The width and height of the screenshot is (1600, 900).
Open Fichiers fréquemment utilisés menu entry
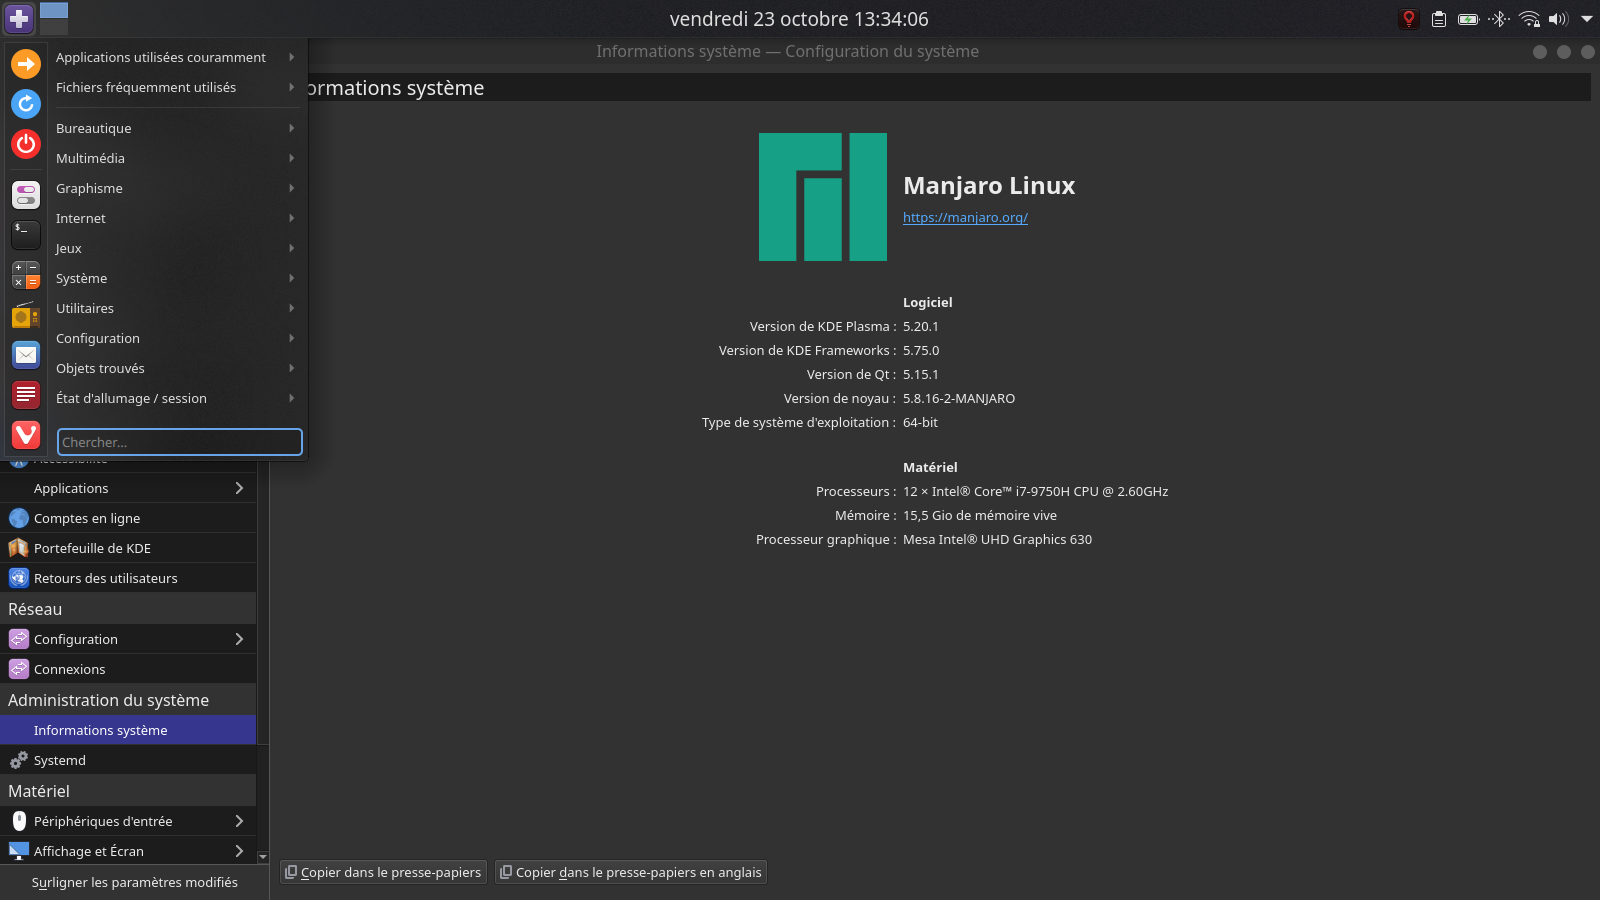176,87
